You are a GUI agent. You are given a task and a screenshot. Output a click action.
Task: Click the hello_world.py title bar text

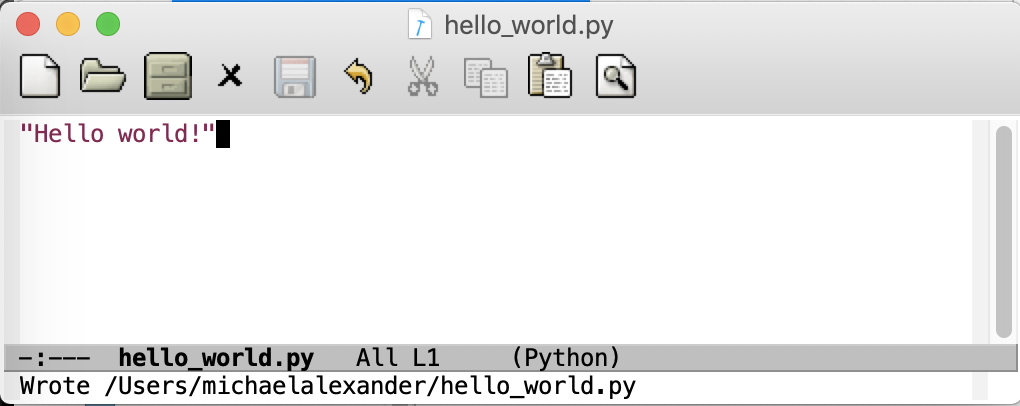(x=528, y=25)
